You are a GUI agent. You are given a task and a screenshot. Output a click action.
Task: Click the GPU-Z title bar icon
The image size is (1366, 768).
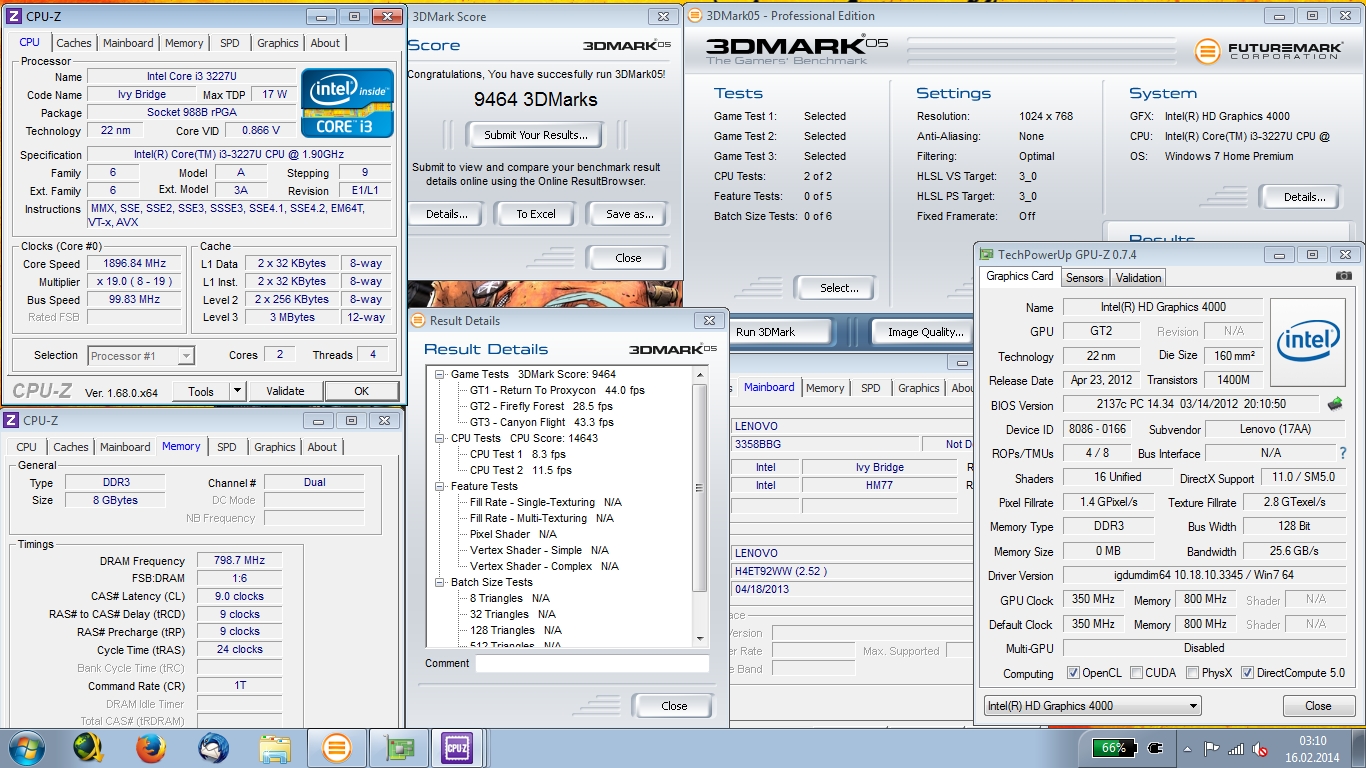coord(986,255)
